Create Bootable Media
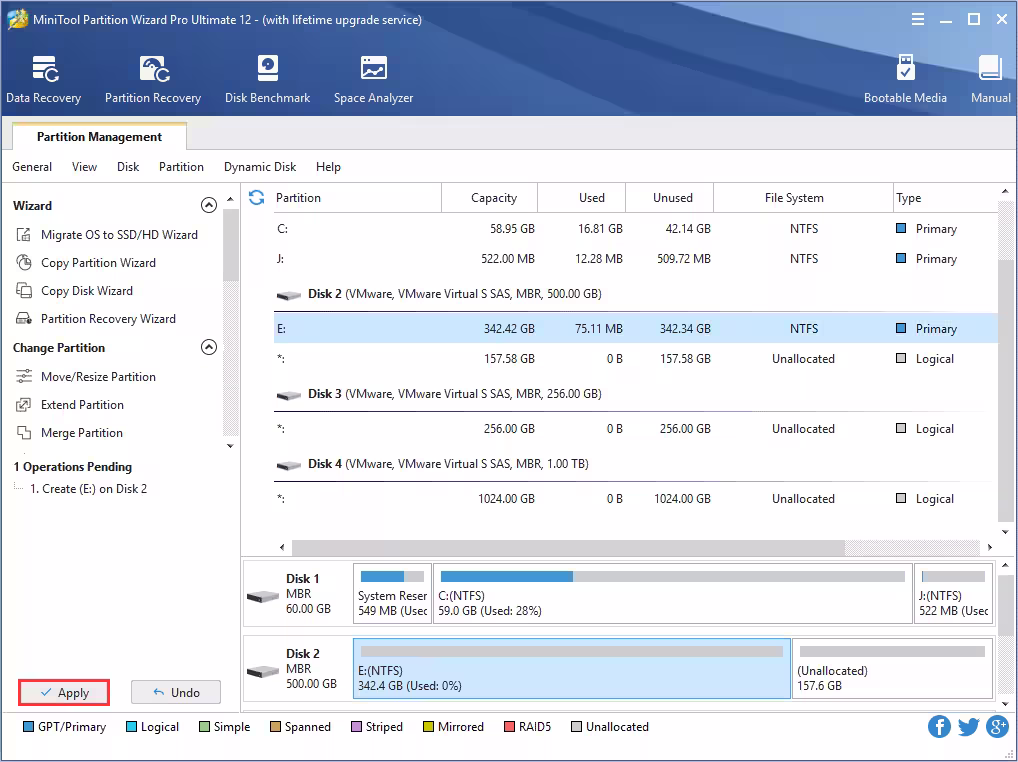Image resolution: width=1018 pixels, height=762 pixels. click(905, 79)
